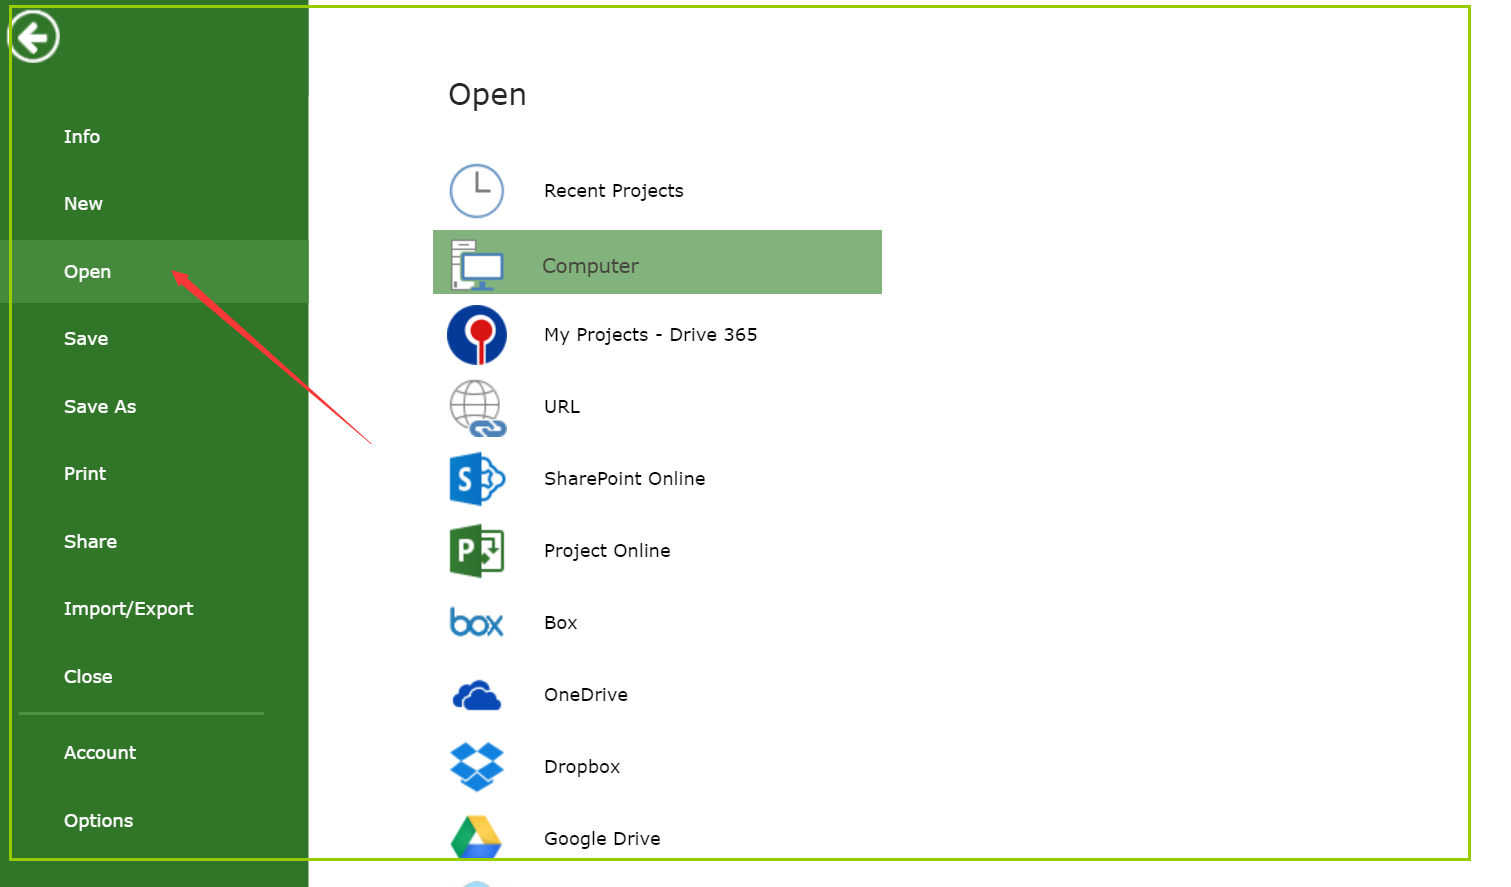This screenshot has width=1511, height=887.
Task: Click the OneDrive cloud icon
Action: 477,695
